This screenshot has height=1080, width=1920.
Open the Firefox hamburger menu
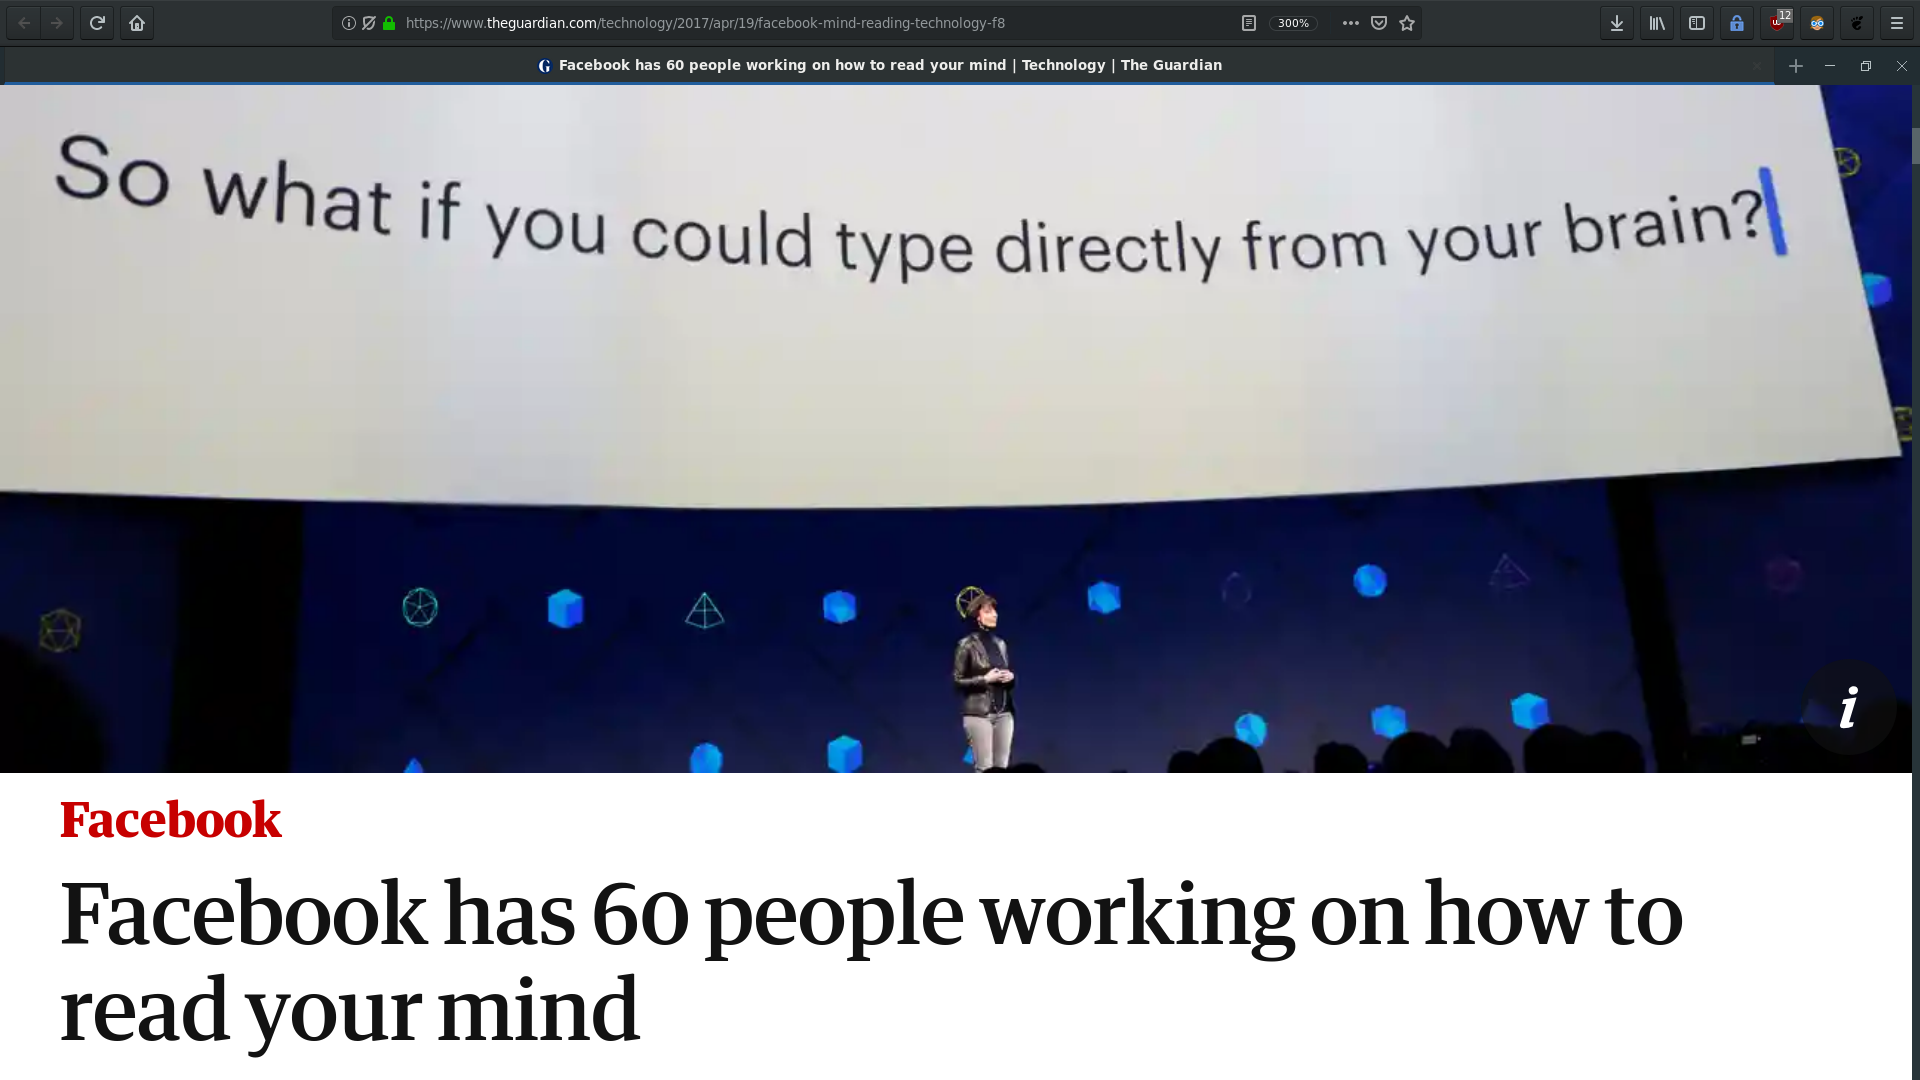1897,23
